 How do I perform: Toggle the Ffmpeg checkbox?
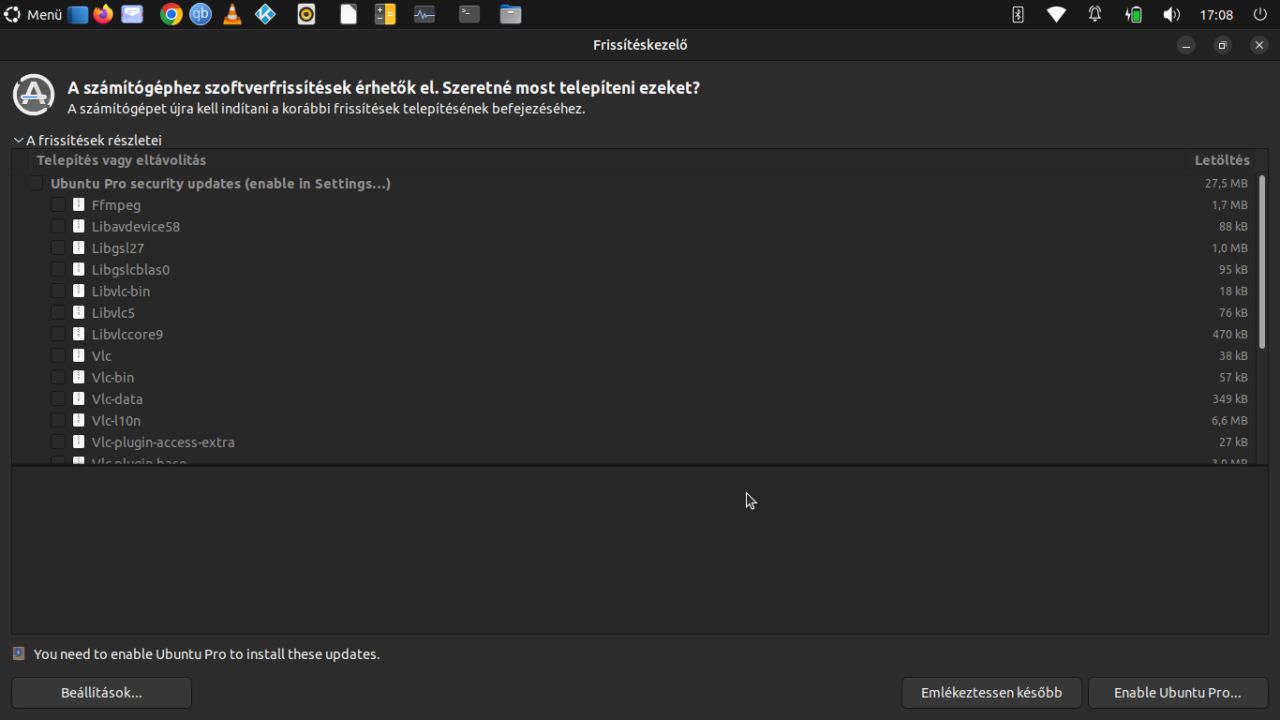click(58, 205)
